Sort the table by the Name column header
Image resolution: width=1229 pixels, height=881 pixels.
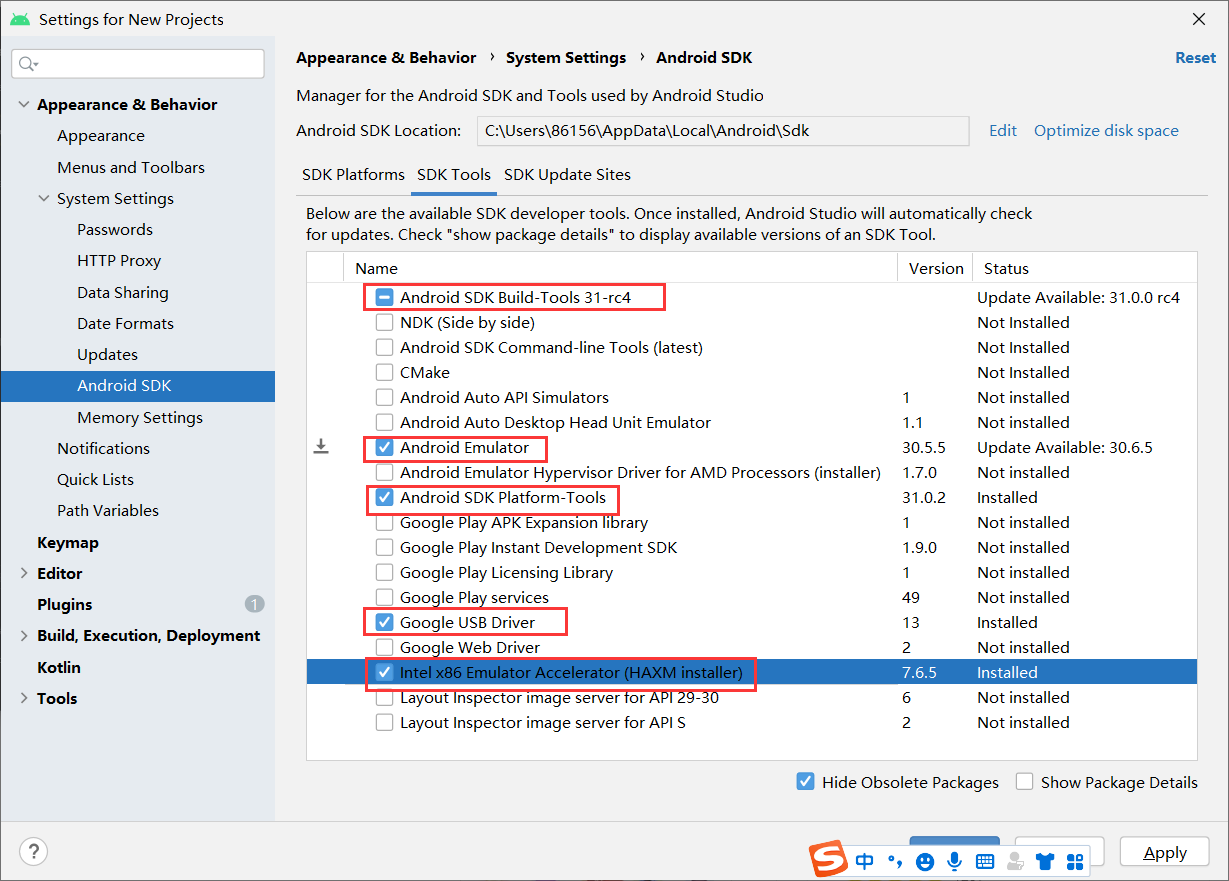tap(620, 268)
